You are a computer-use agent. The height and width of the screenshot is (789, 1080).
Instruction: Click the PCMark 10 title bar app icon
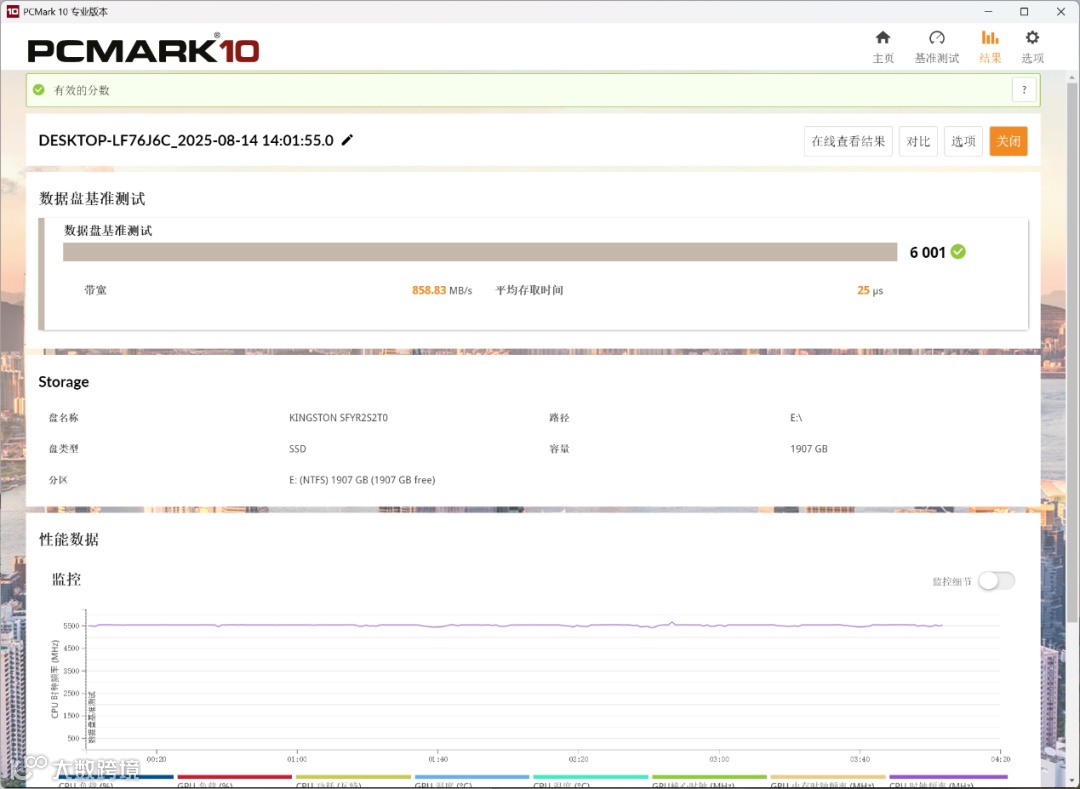[12, 12]
